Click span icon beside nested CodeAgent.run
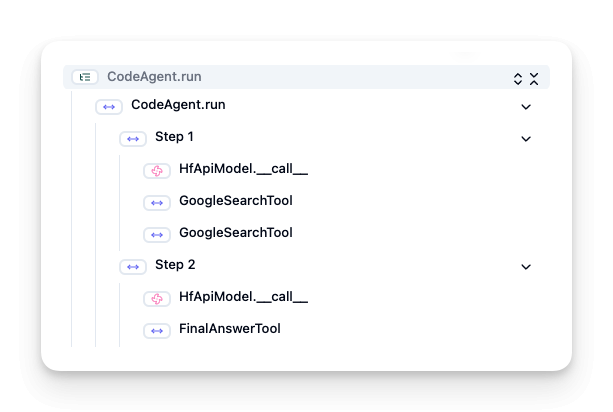613x412 pixels. (x=109, y=107)
